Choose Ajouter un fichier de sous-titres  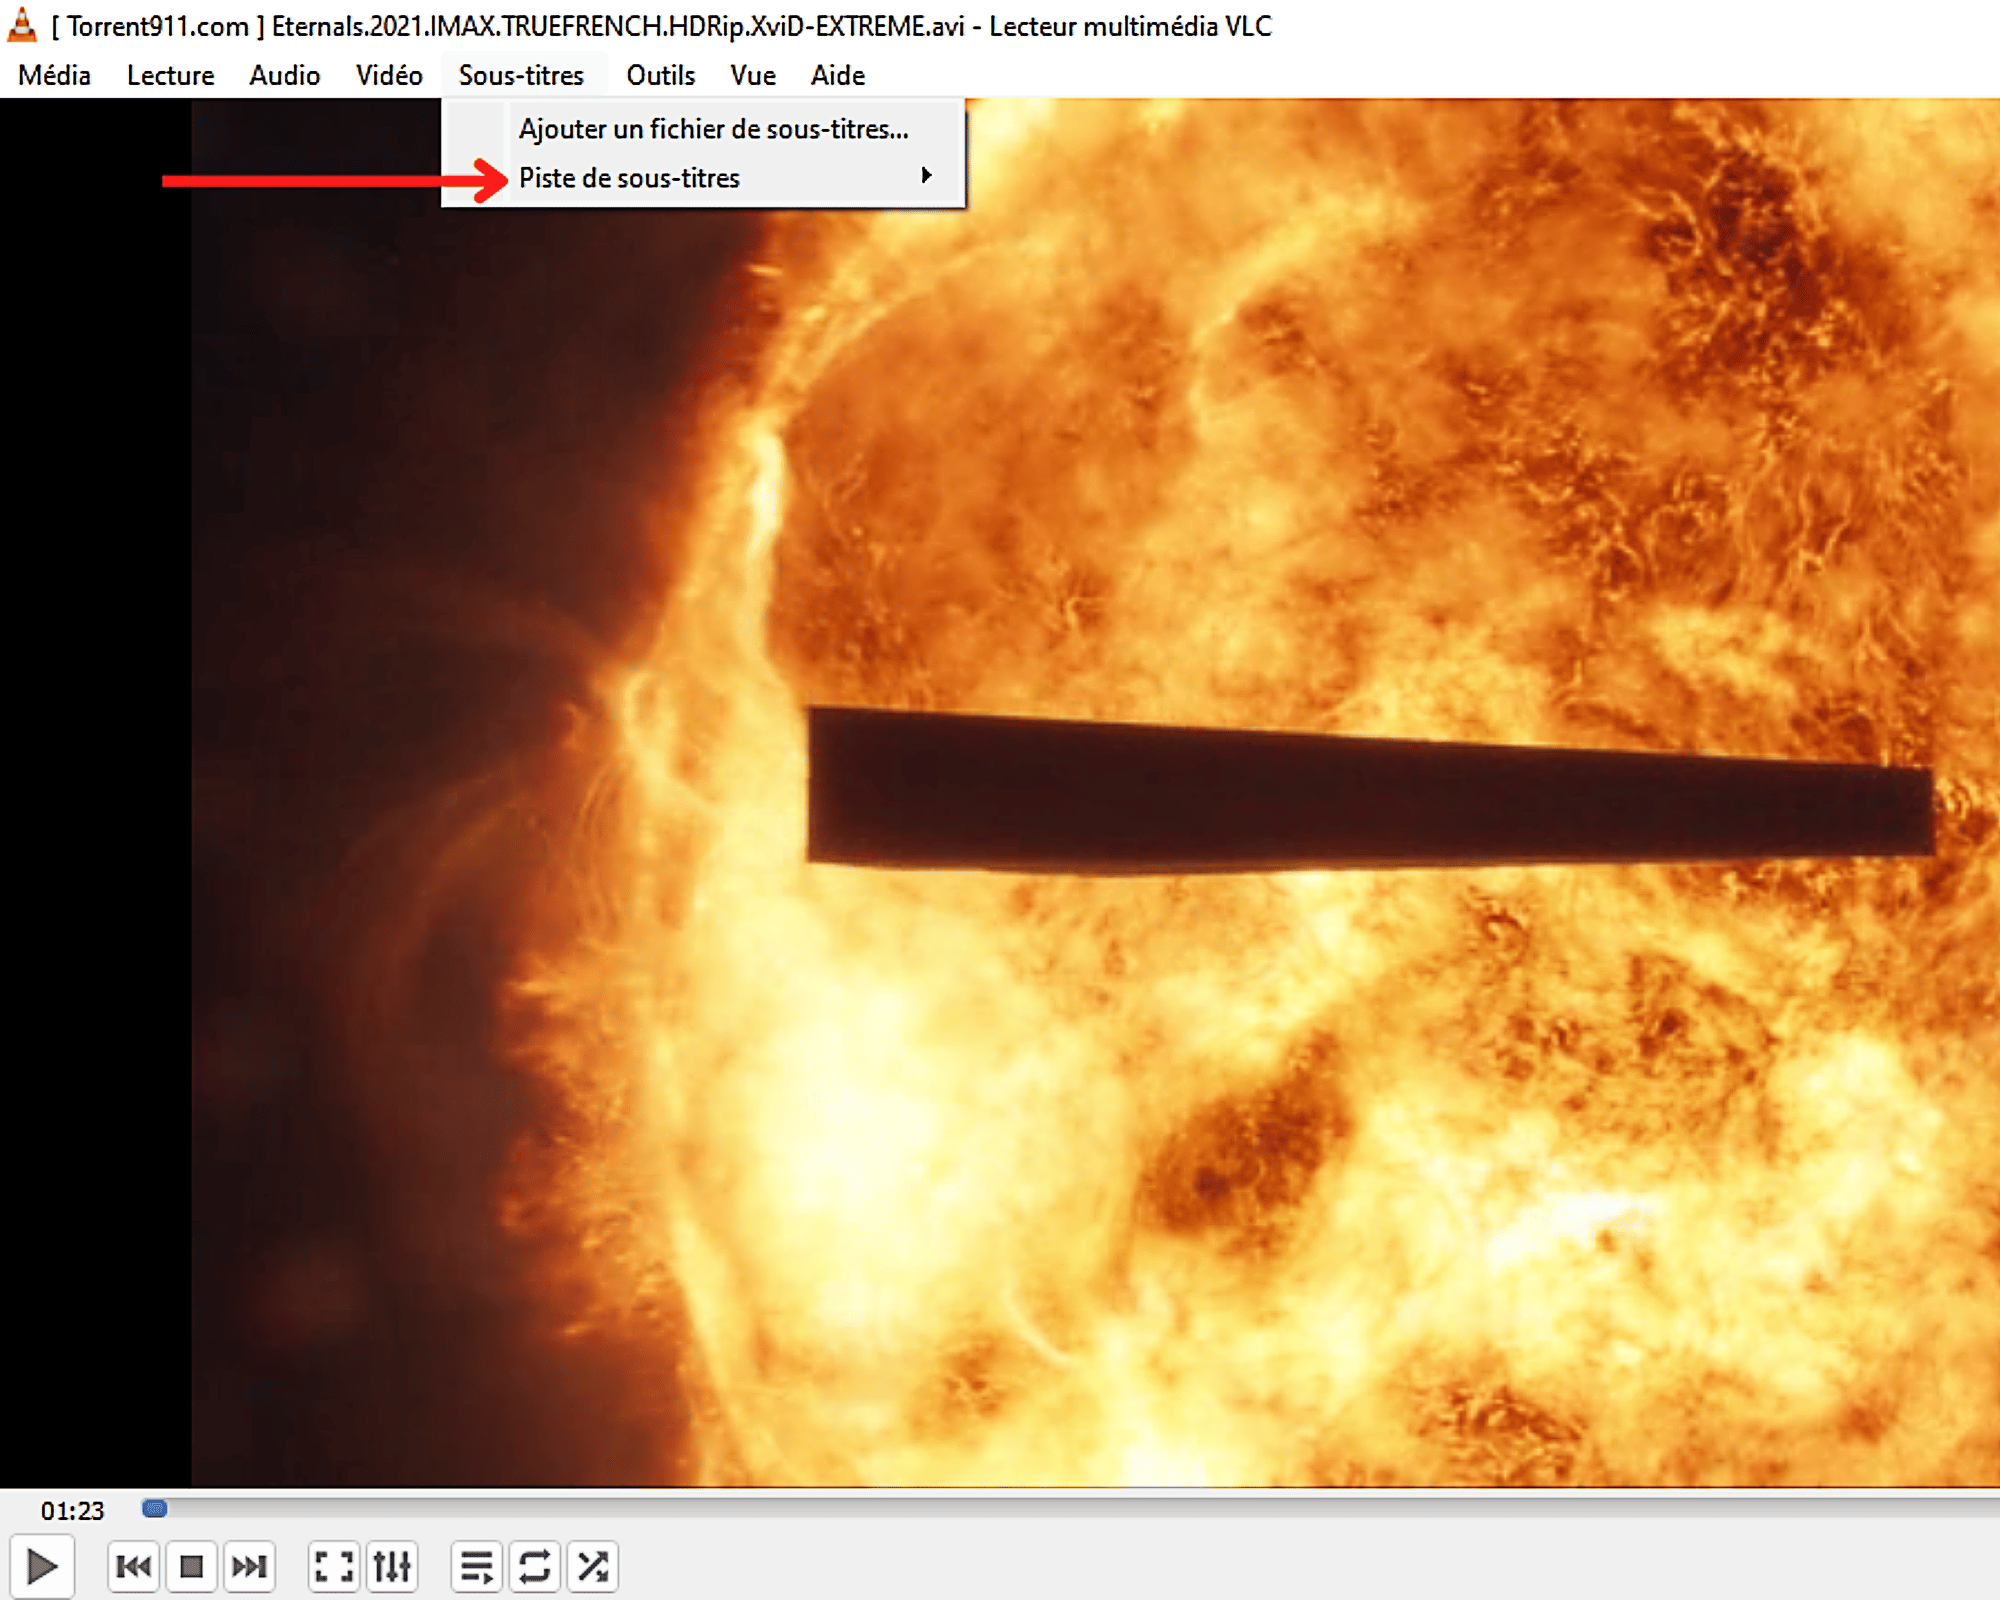(704, 129)
